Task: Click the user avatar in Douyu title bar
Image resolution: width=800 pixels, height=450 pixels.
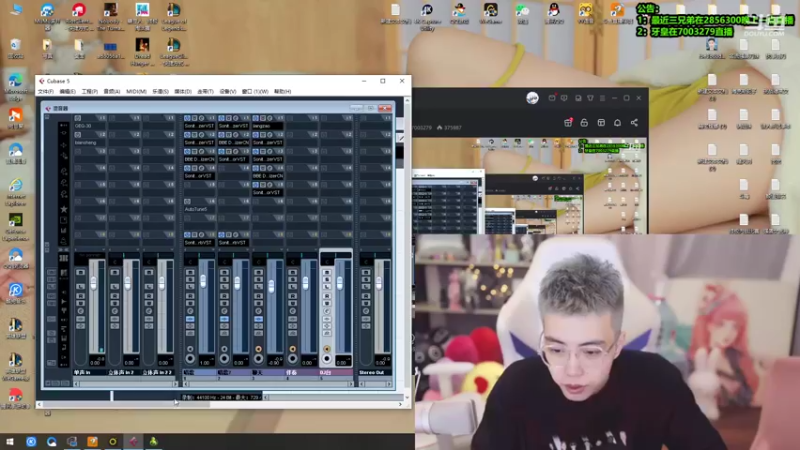Action: coord(532,98)
